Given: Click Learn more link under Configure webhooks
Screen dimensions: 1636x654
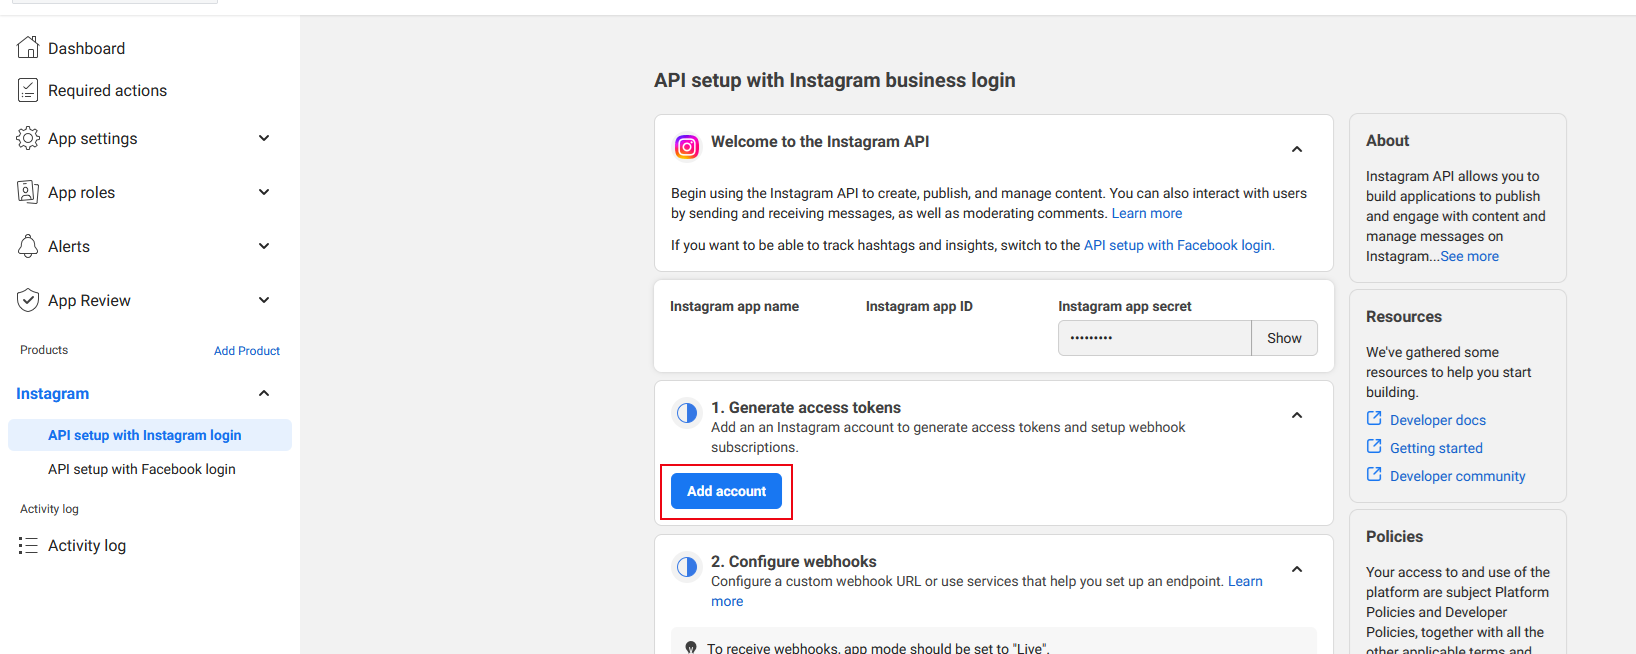Looking at the screenshot, I should (1245, 581).
